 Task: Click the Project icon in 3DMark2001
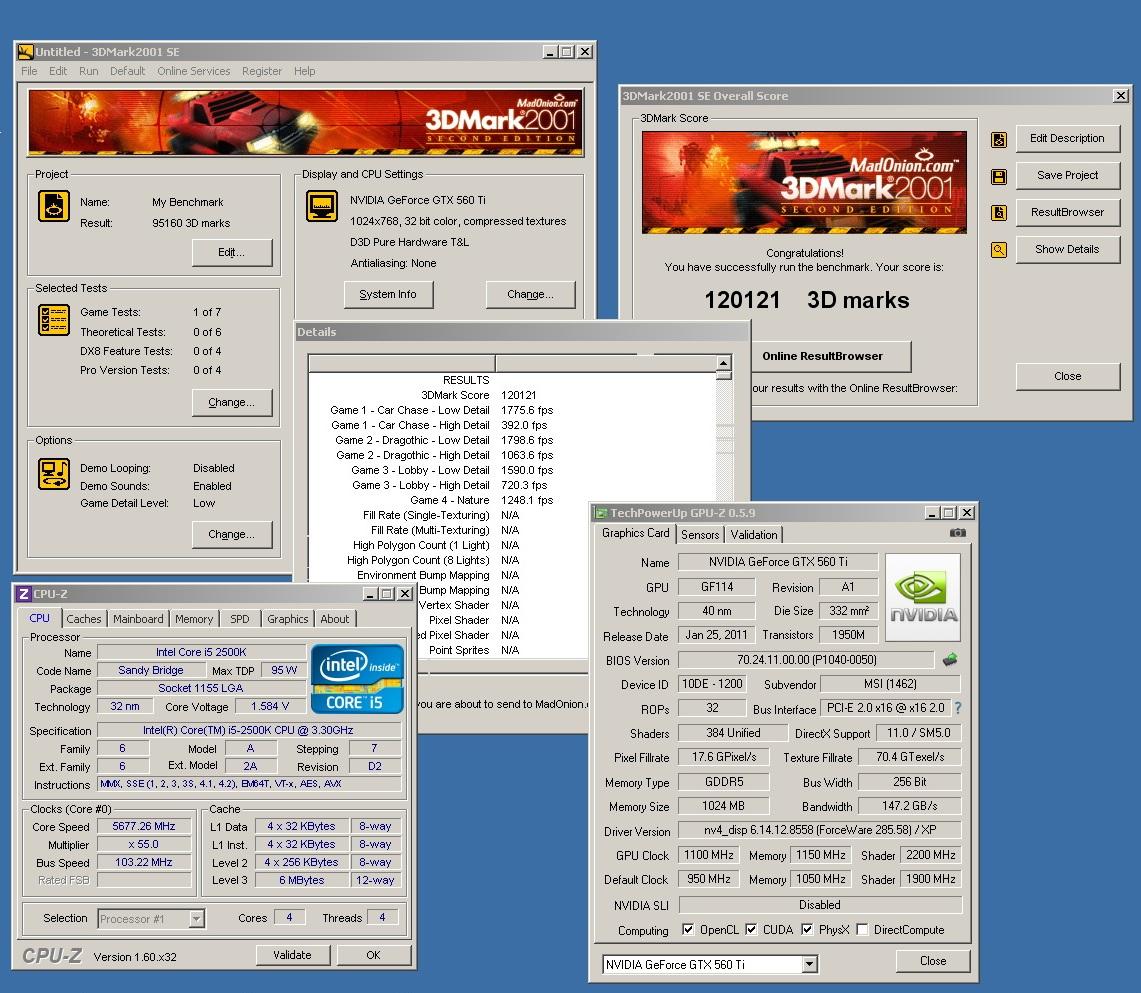pos(54,207)
